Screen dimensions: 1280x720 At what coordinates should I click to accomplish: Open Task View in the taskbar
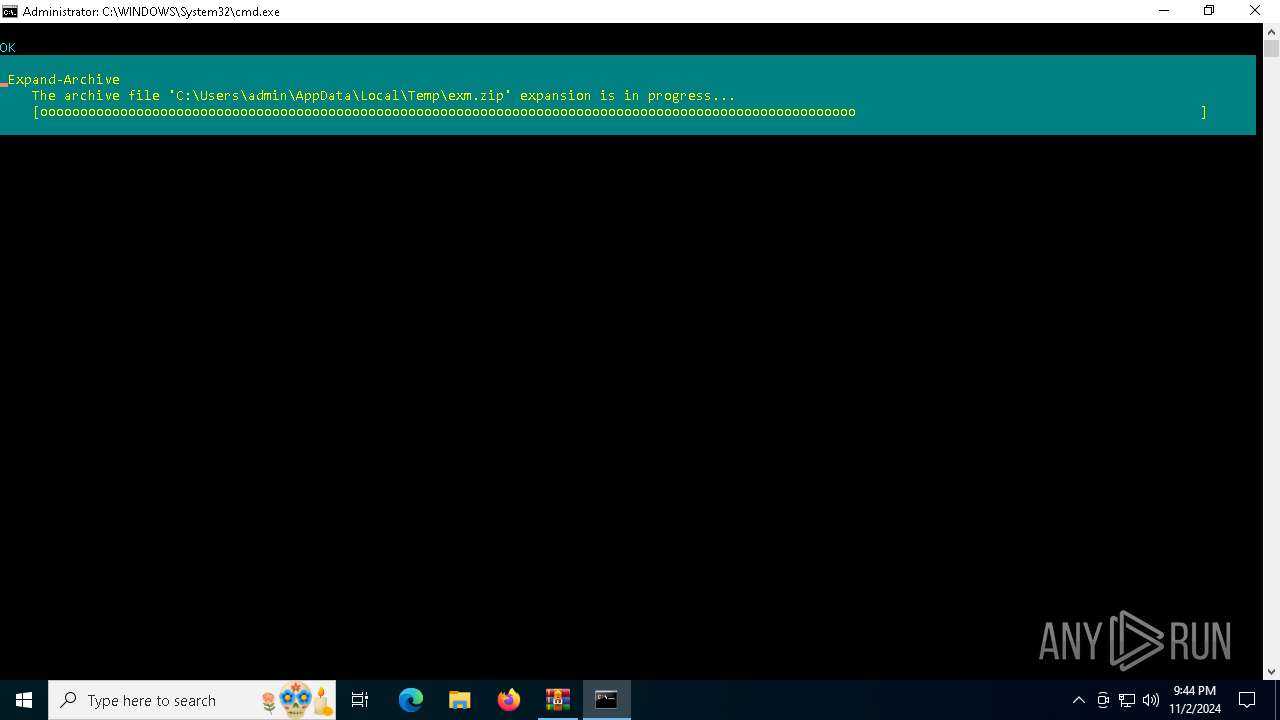pyautogui.click(x=360, y=700)
